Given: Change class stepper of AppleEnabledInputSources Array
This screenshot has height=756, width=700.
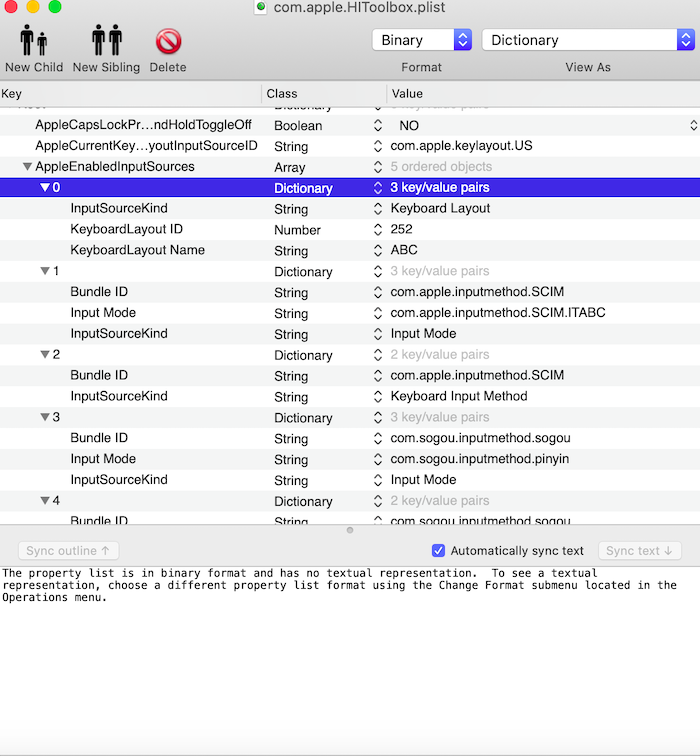Looking at the screenshot, I should click(378, 166).
